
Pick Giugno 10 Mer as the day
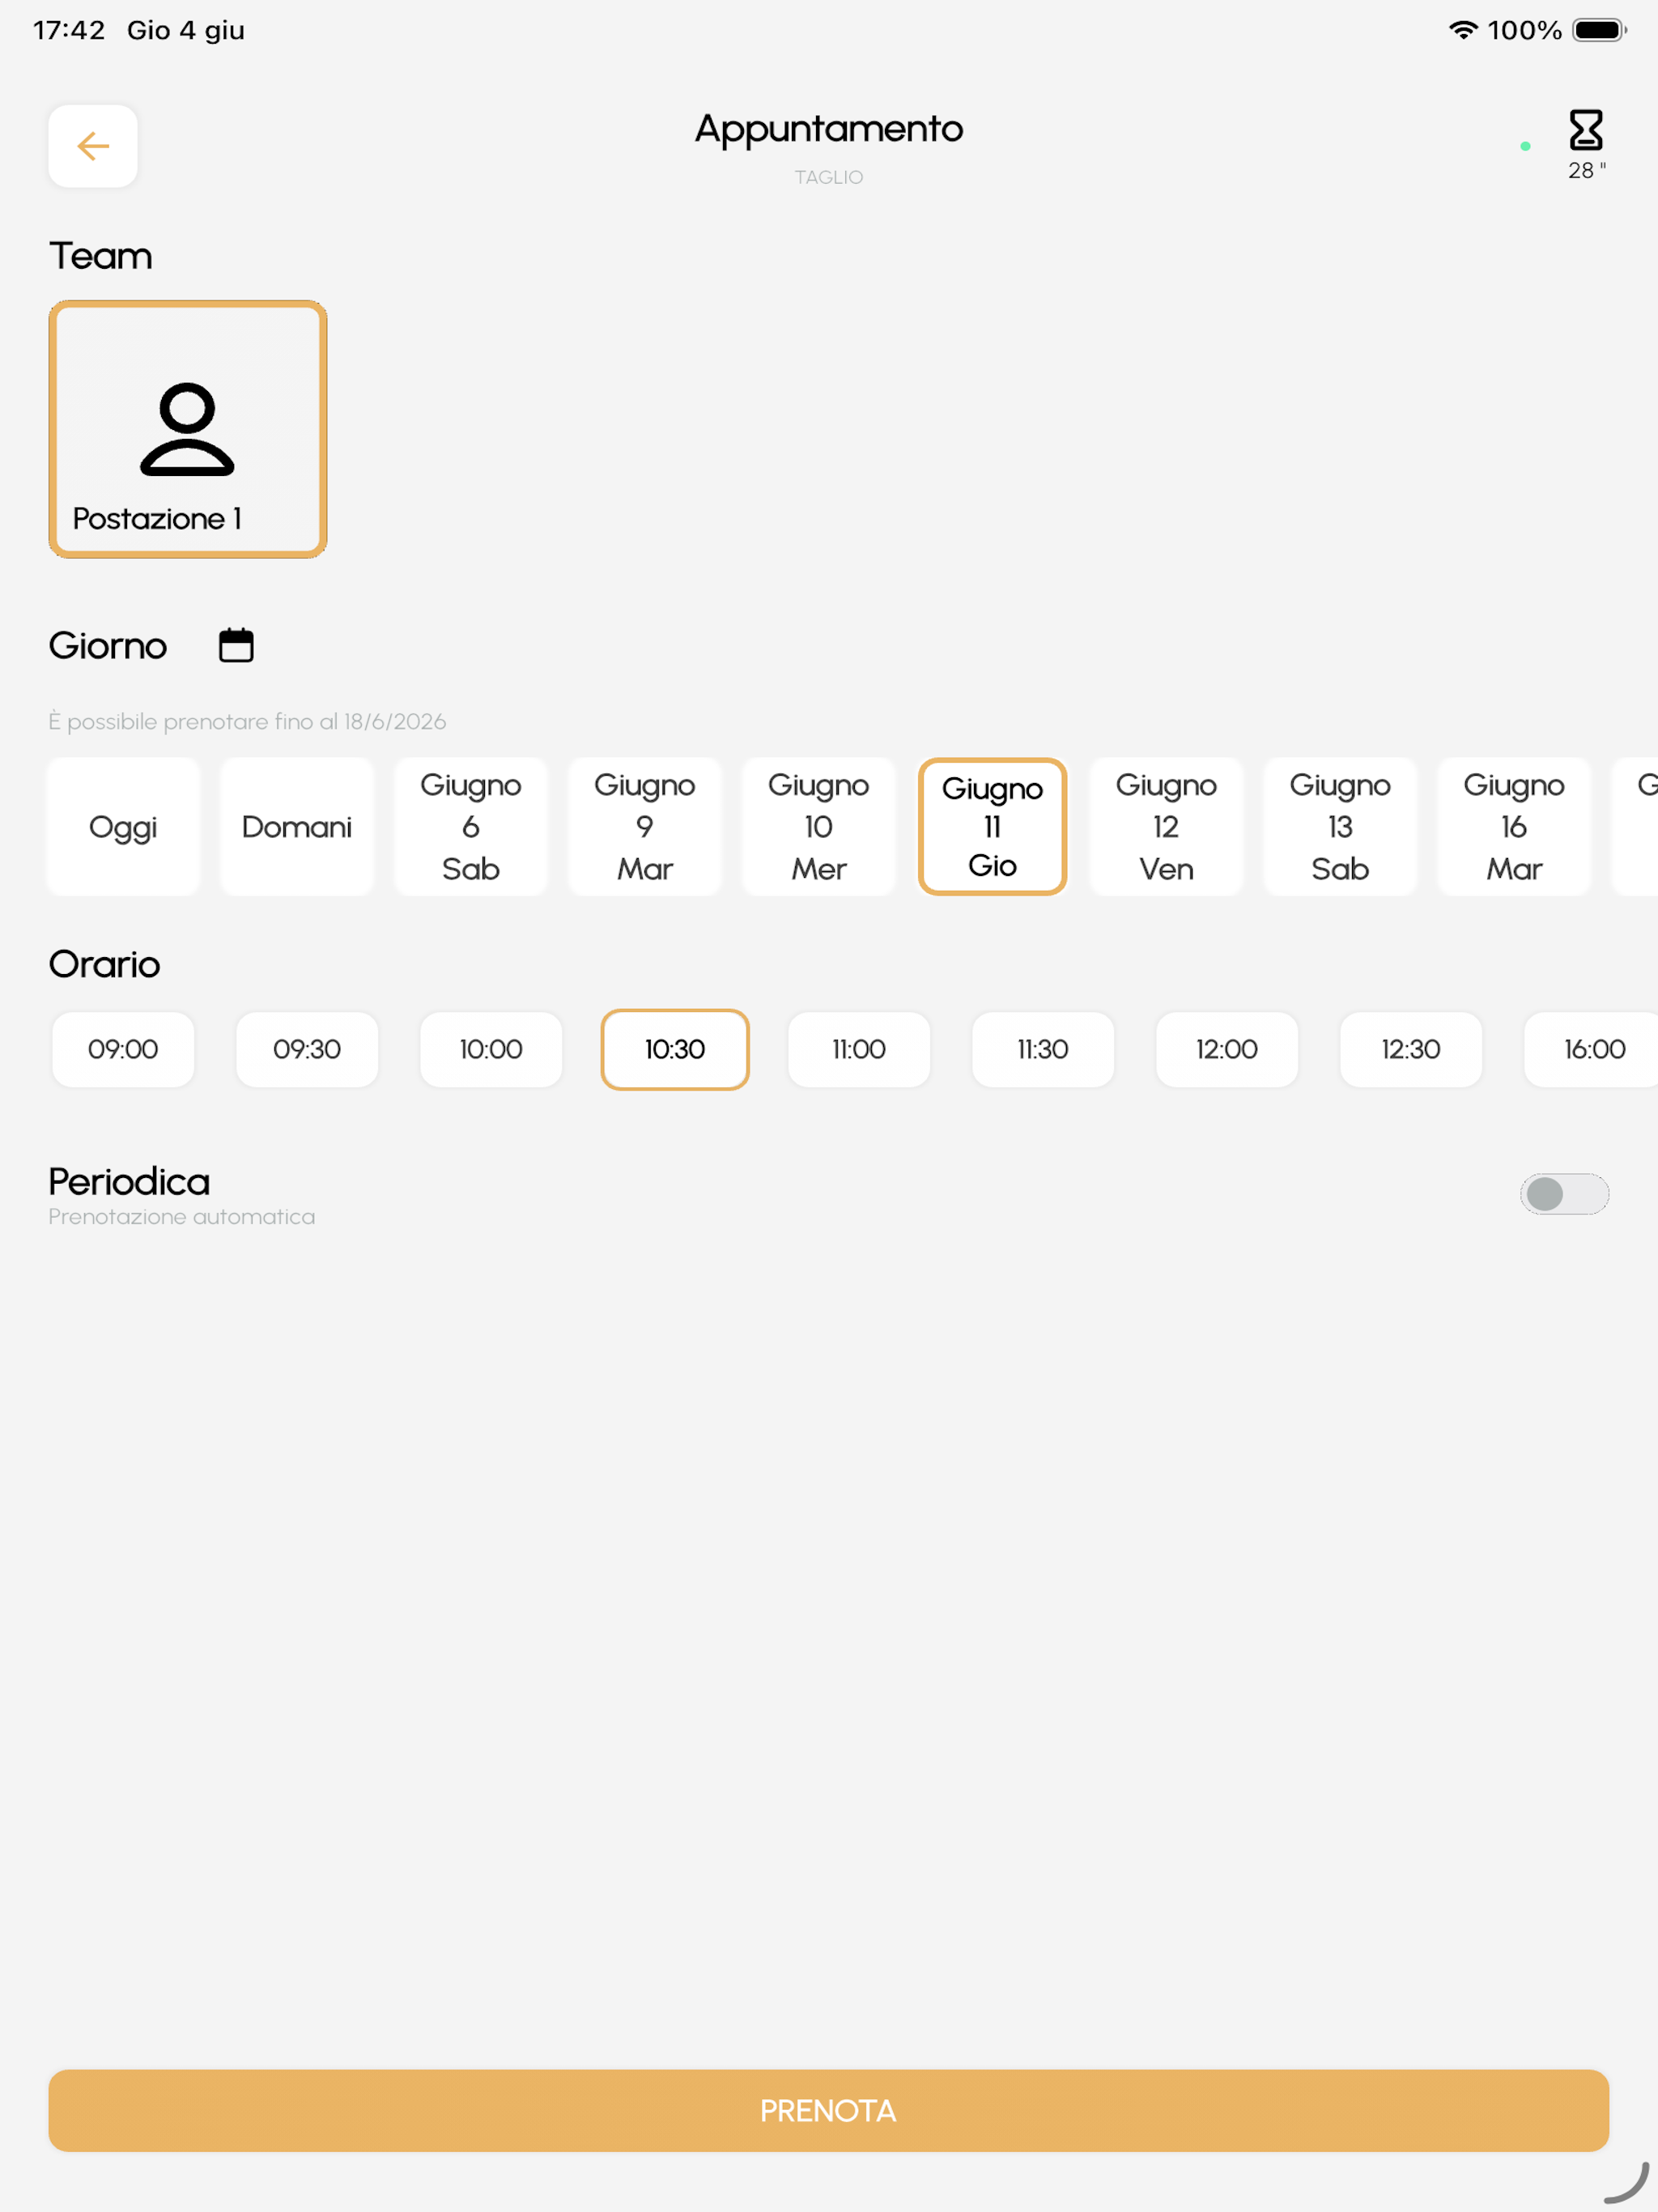[819, 827]
